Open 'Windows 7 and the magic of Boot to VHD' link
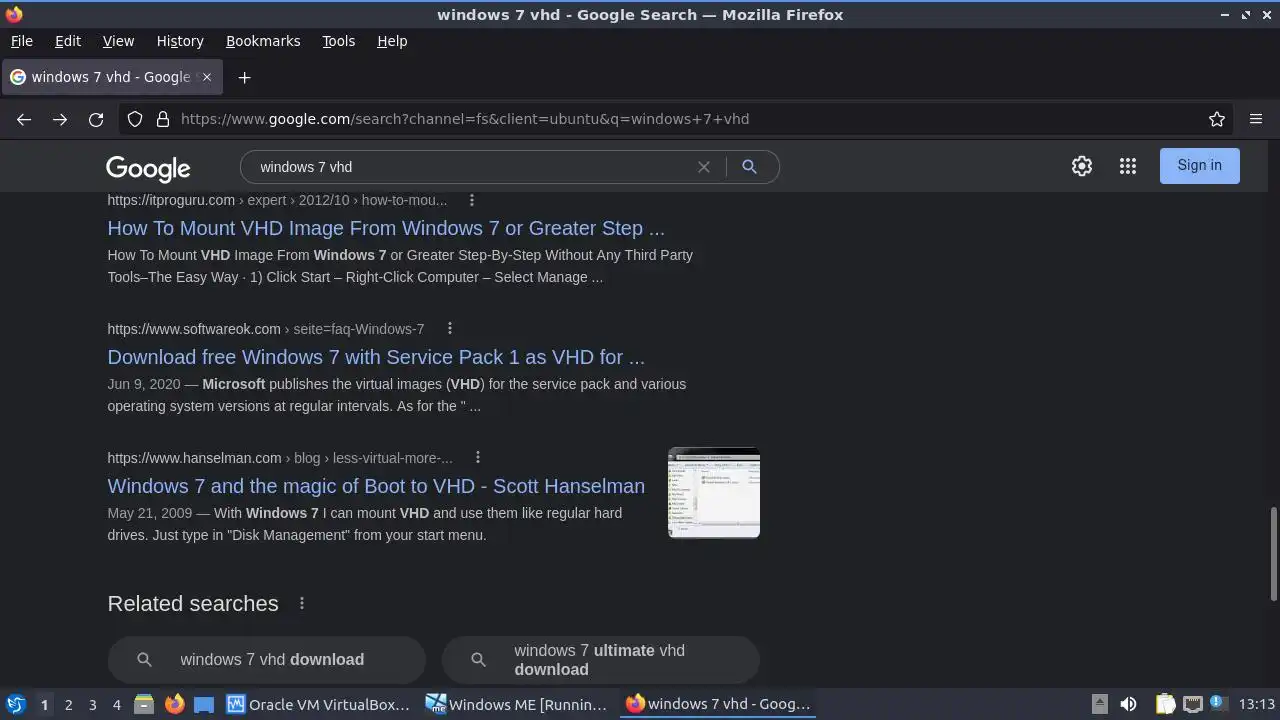The height and width of the screenshot is (720, 1280). pos(376,486)
